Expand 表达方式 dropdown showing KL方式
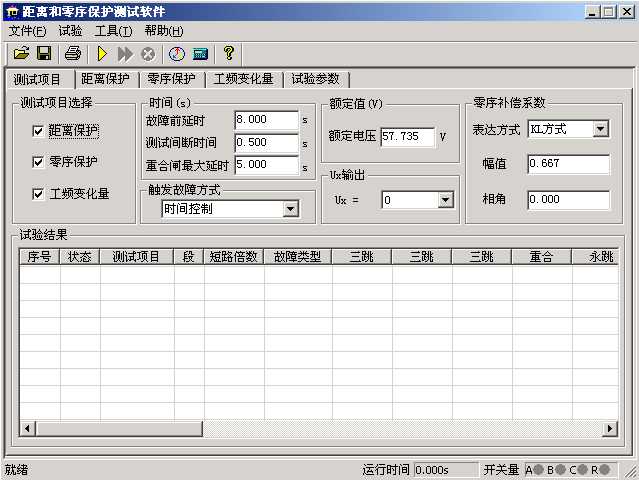The width and height of the screenshot is (639, 480). 601,129
